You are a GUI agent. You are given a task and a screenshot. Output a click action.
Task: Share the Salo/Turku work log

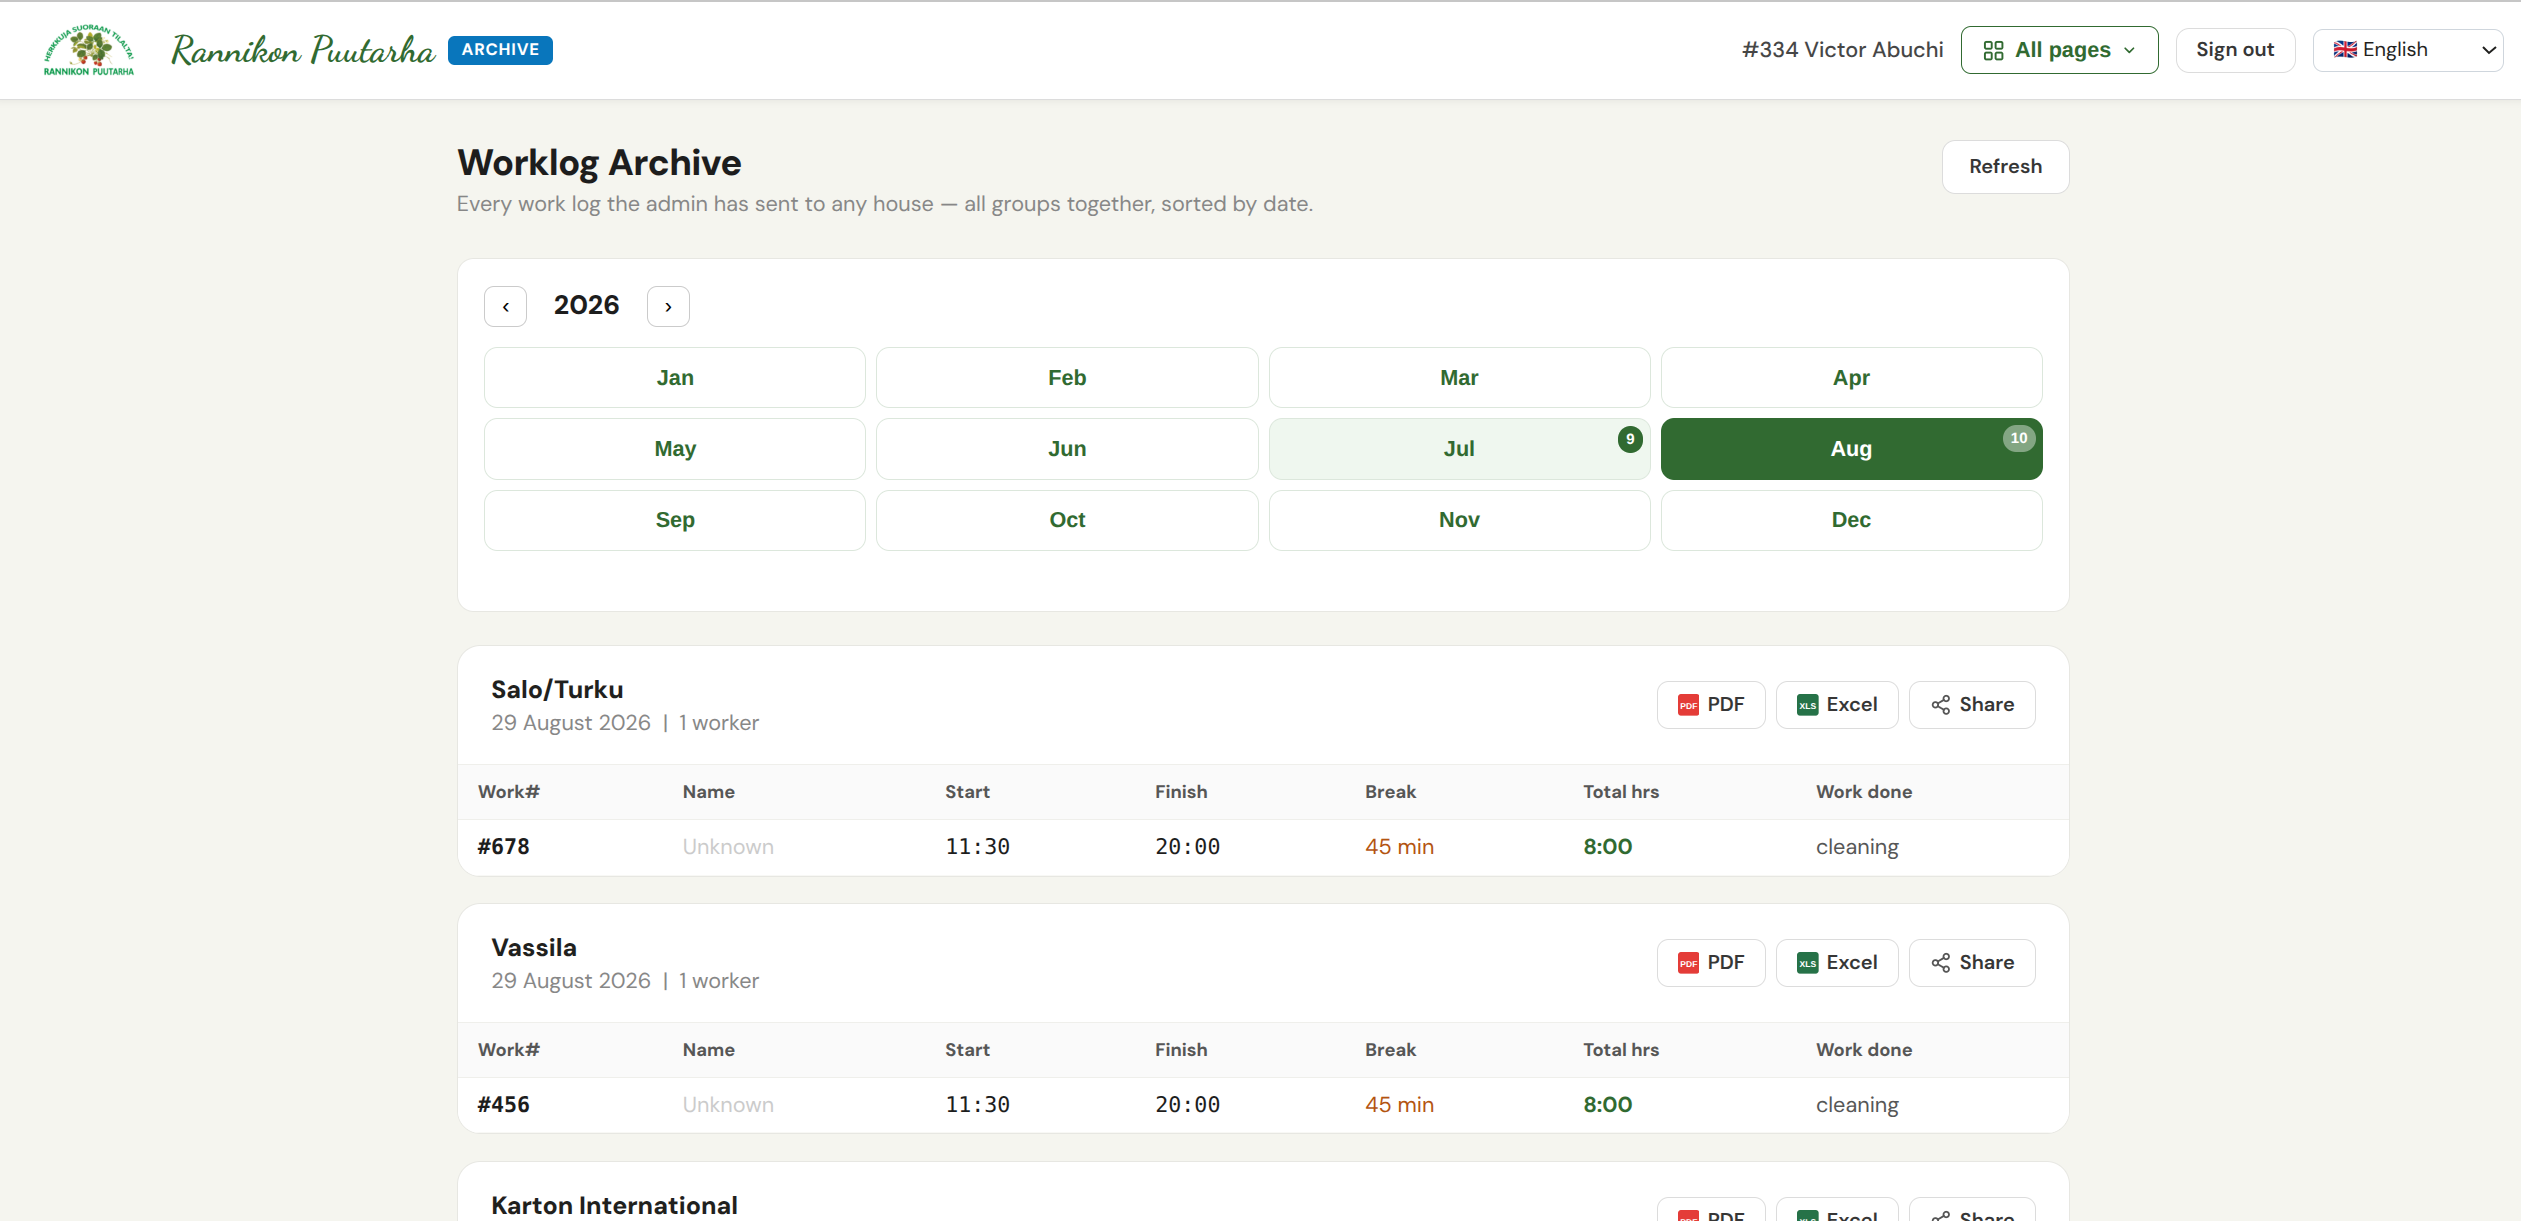point(1972,705)
